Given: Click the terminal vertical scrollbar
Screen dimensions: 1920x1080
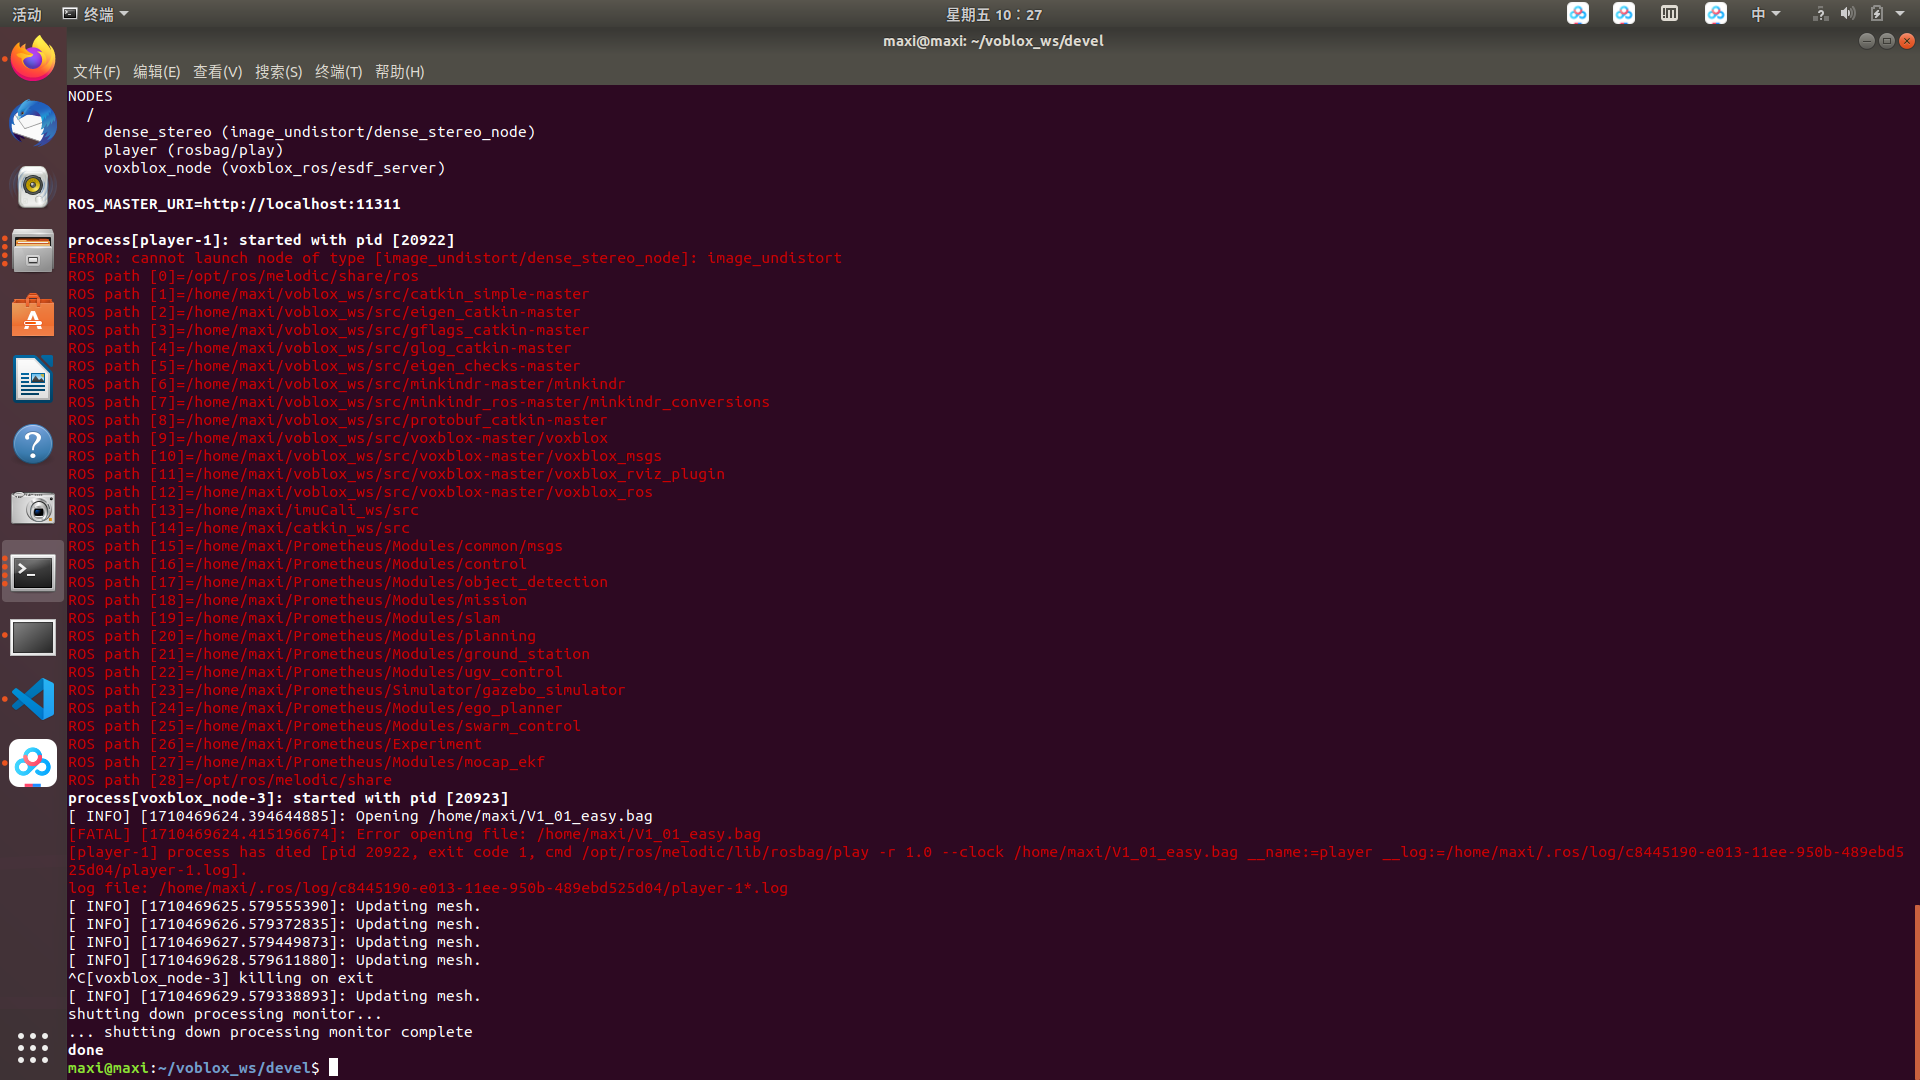Looking at the screenshot, I should coord(1915,990).
